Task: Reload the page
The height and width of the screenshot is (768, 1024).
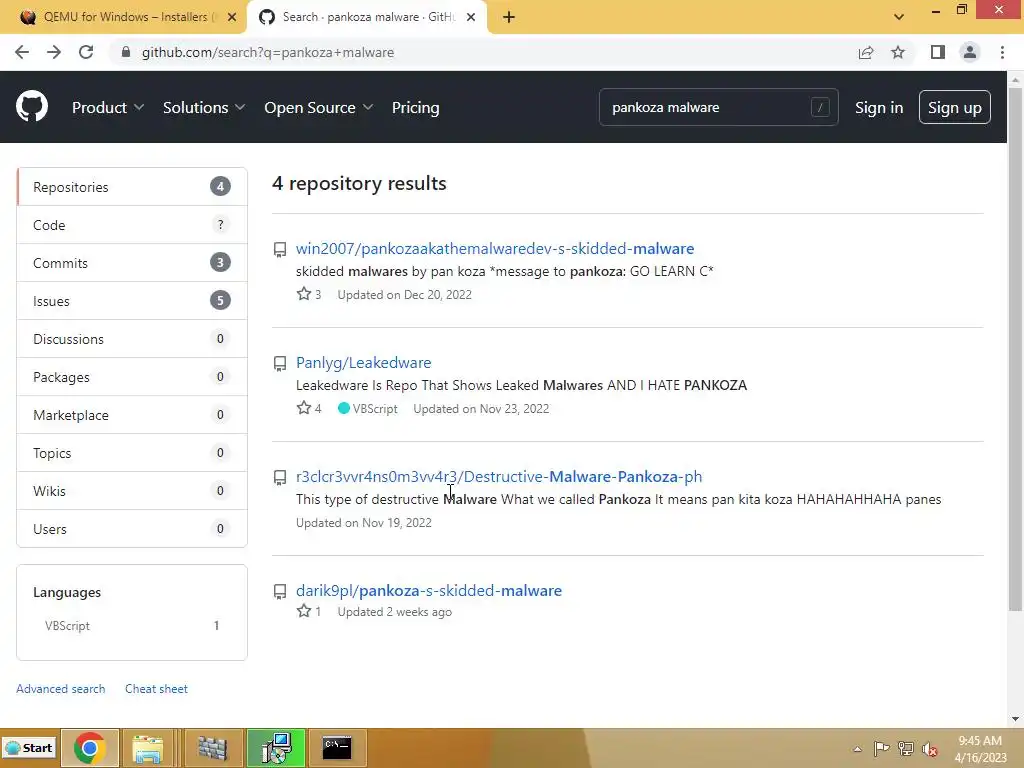Action: pos(86,52)
